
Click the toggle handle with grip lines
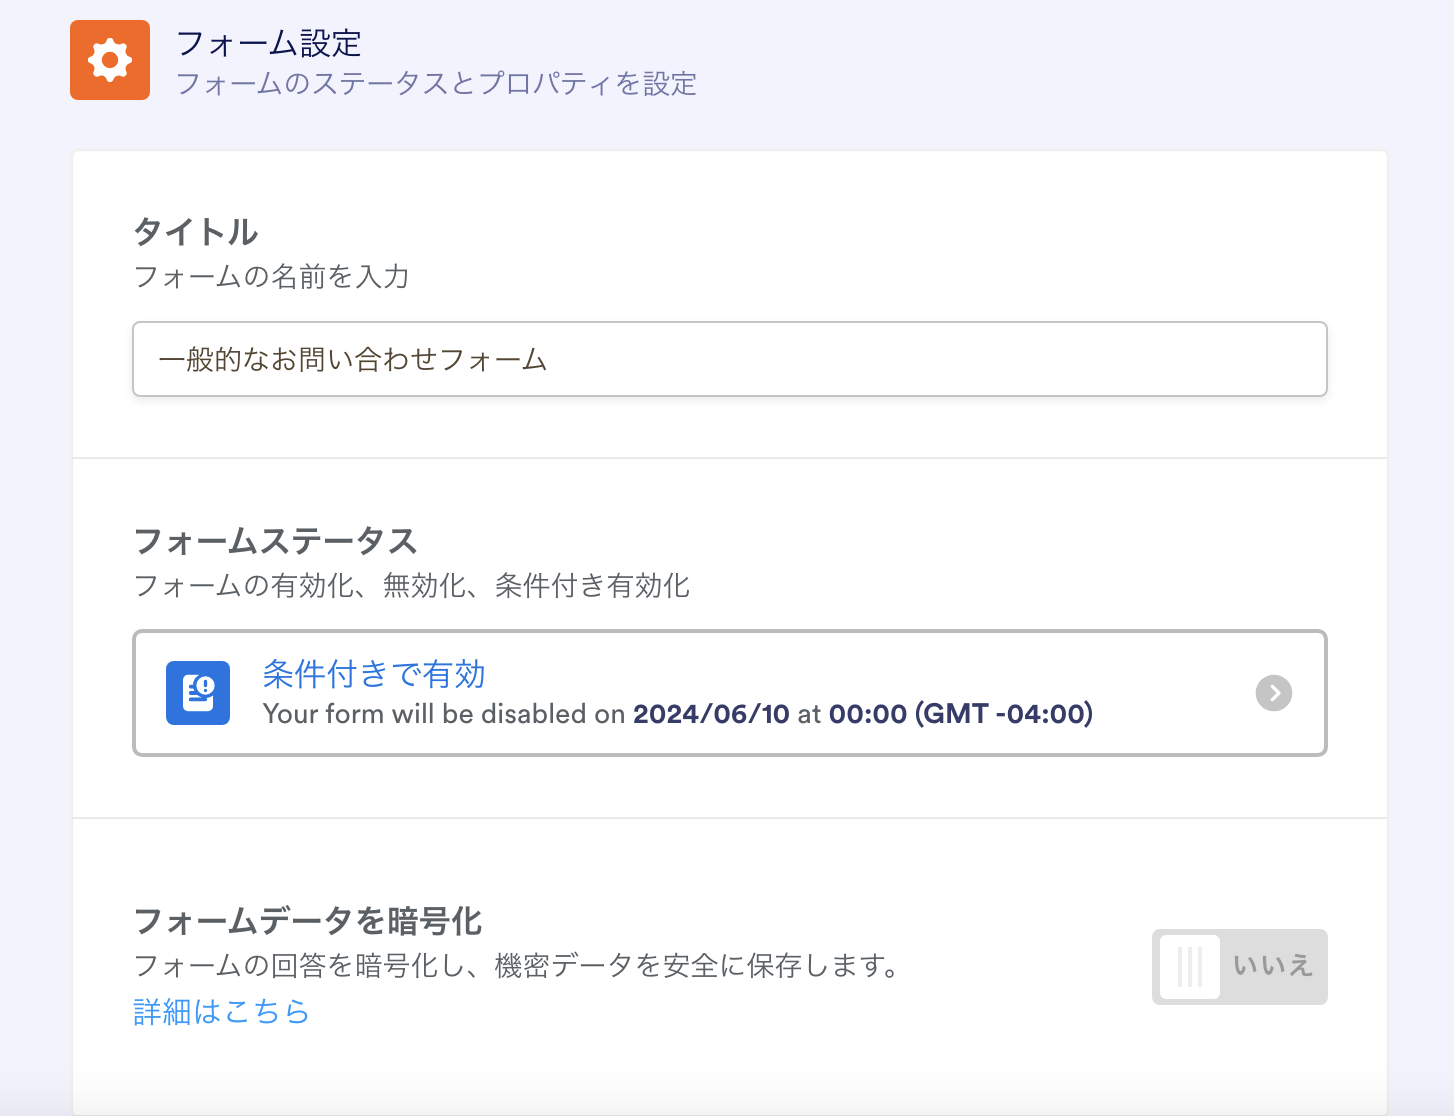click(1190, 967)
